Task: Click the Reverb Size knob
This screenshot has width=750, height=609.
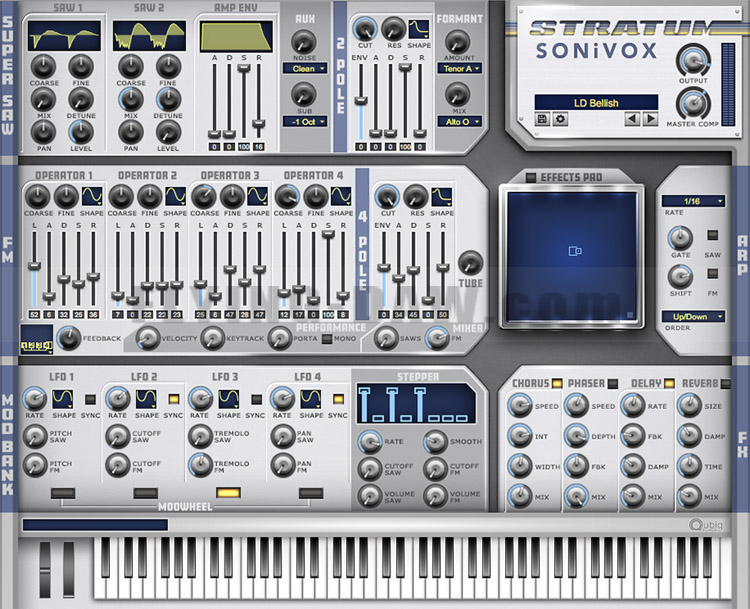Action: pyautogui.click(x=690, y=406)
